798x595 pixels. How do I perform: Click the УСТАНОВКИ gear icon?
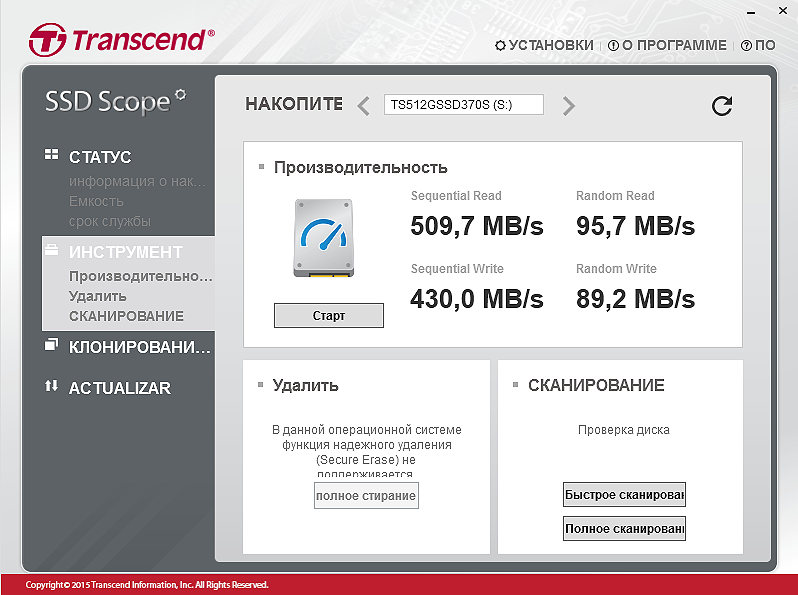[500, 46]
